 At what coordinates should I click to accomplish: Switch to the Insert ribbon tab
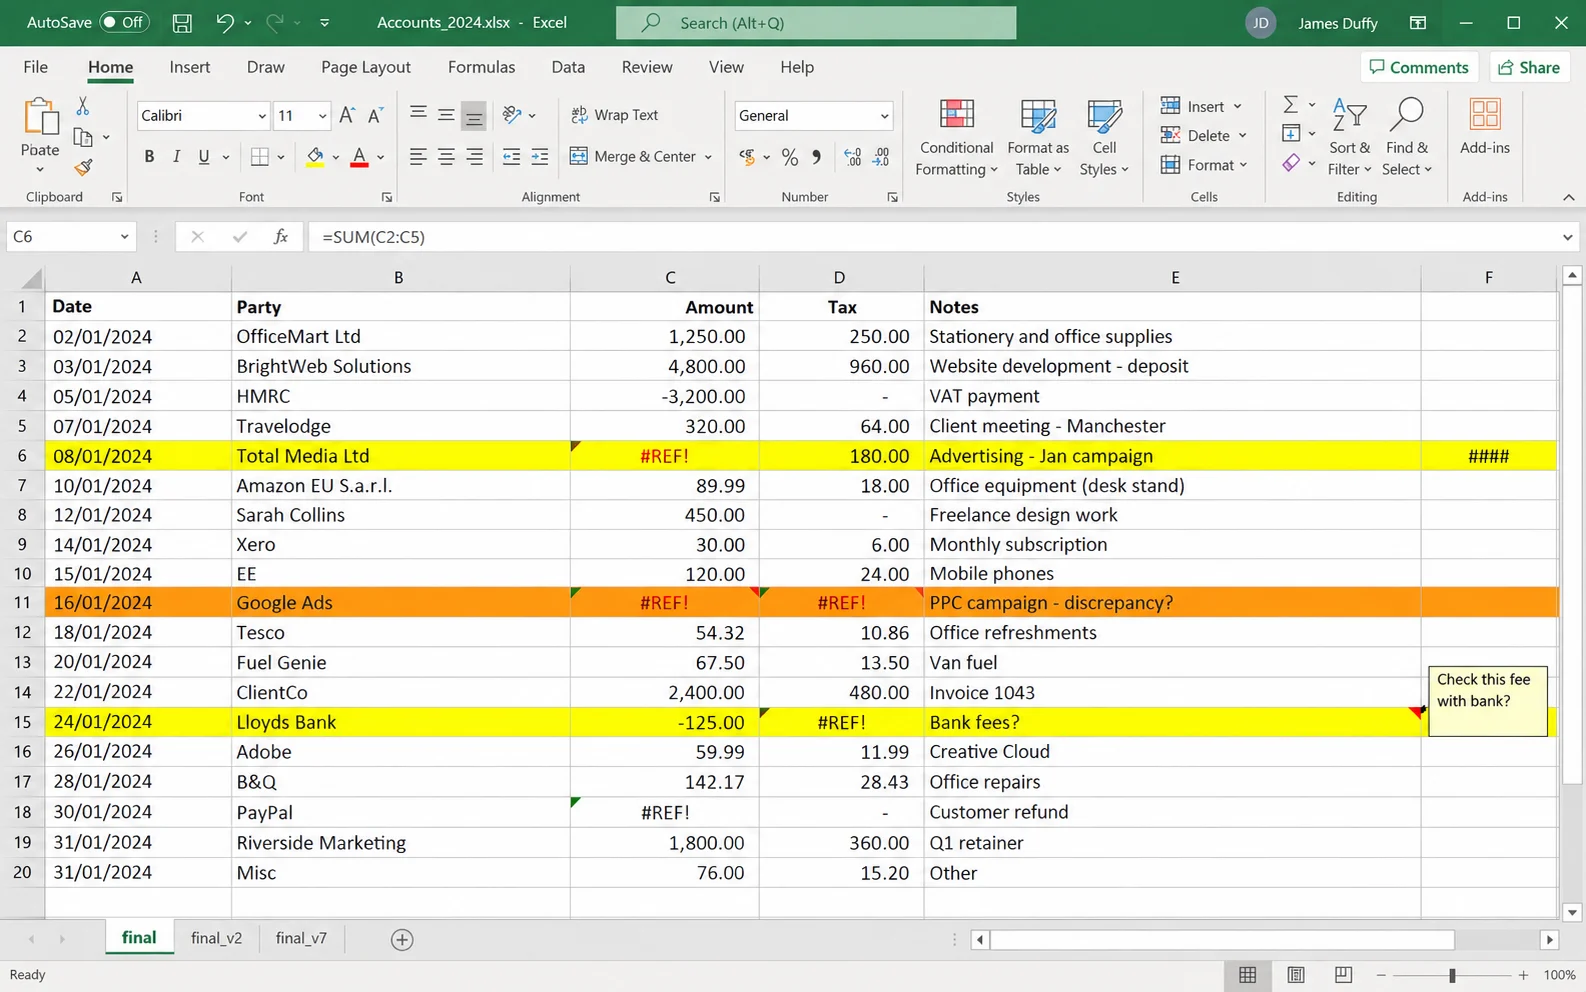(189, 67)
